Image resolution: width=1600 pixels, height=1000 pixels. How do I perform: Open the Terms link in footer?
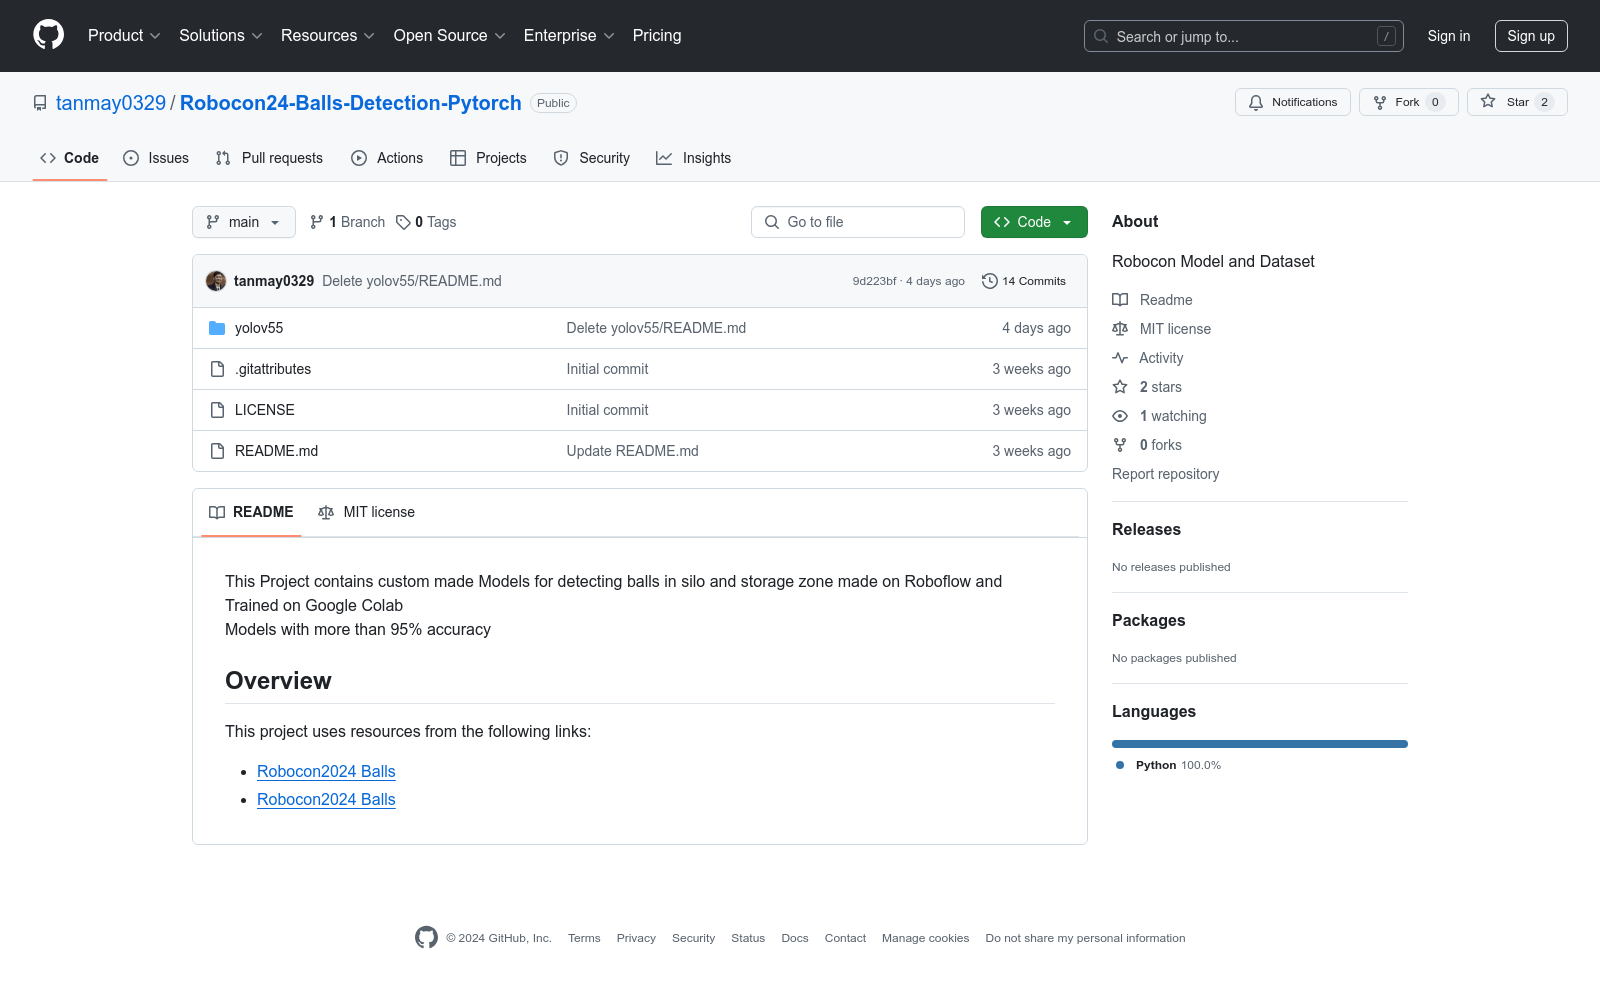[584, 938]
